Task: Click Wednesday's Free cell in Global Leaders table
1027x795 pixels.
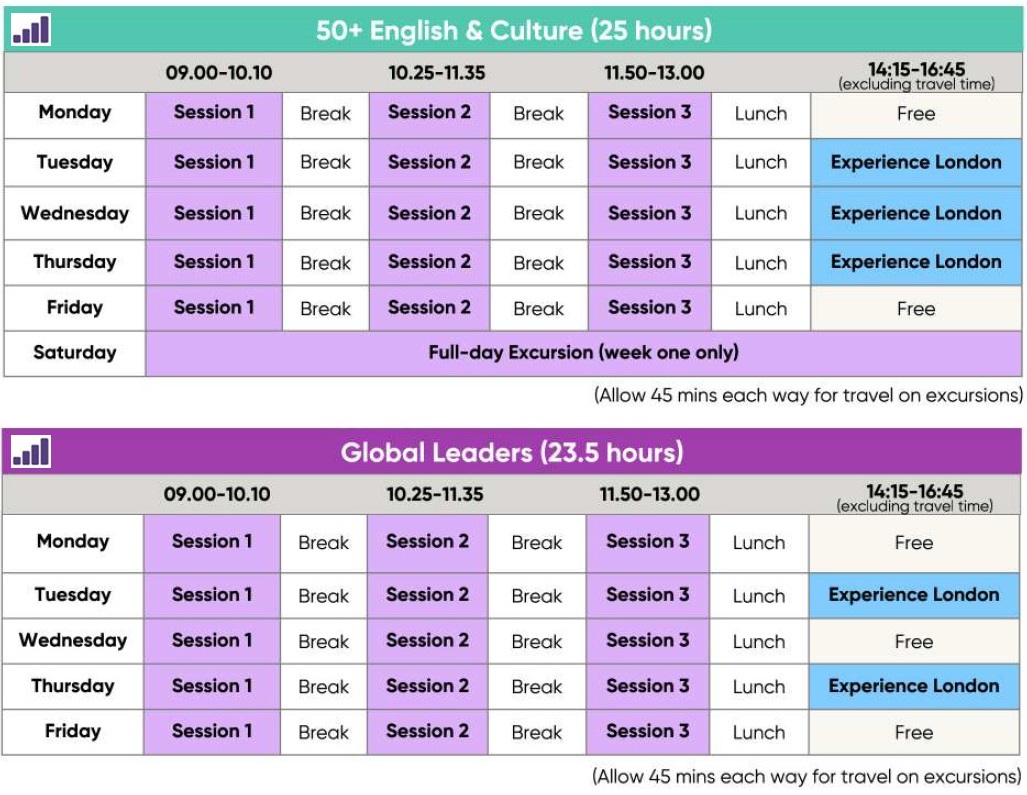Action: tap(913, 642)
